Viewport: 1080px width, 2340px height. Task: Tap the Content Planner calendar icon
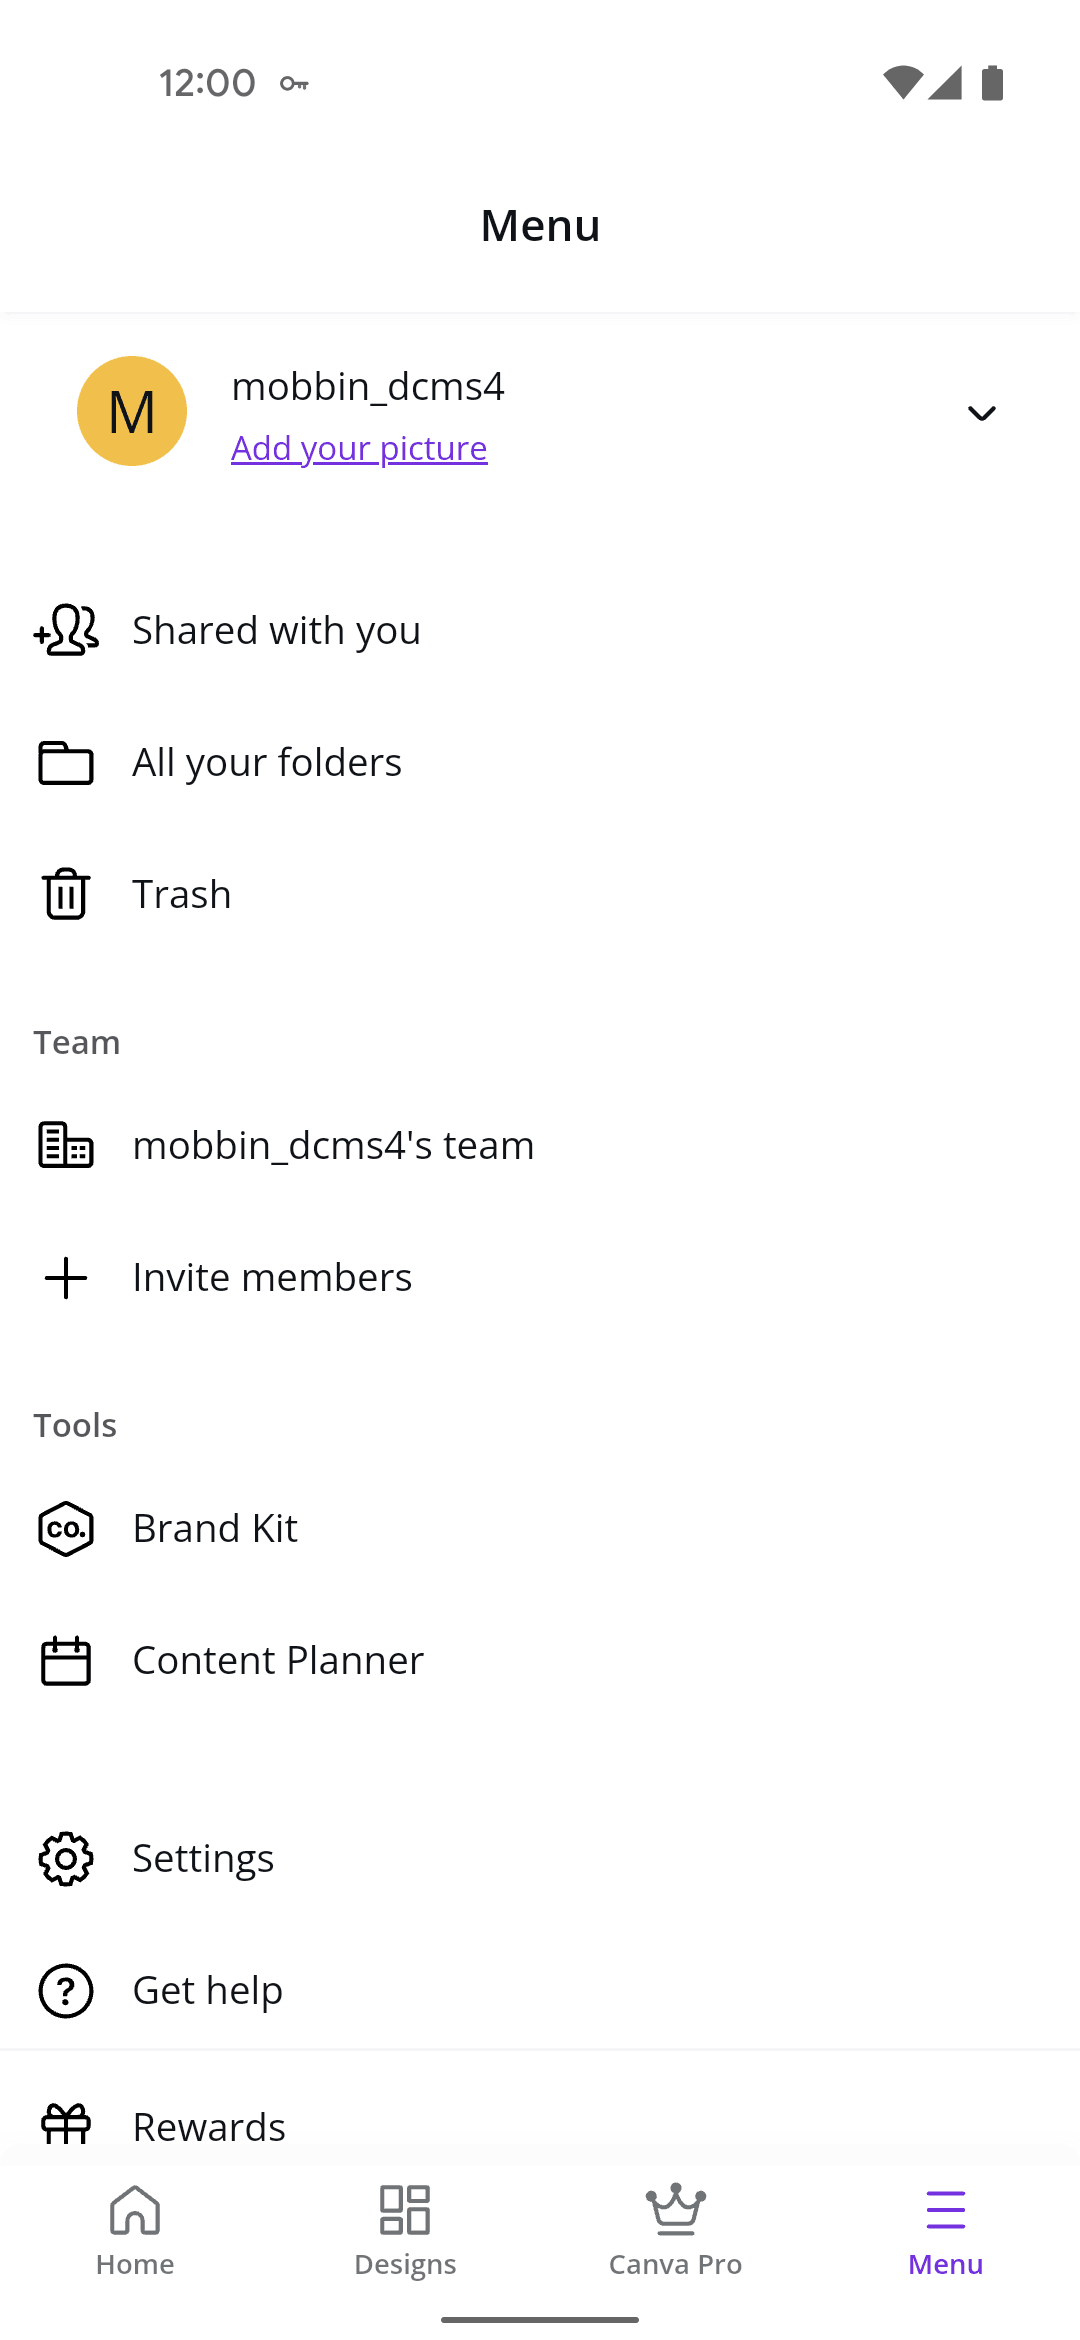66,1661
